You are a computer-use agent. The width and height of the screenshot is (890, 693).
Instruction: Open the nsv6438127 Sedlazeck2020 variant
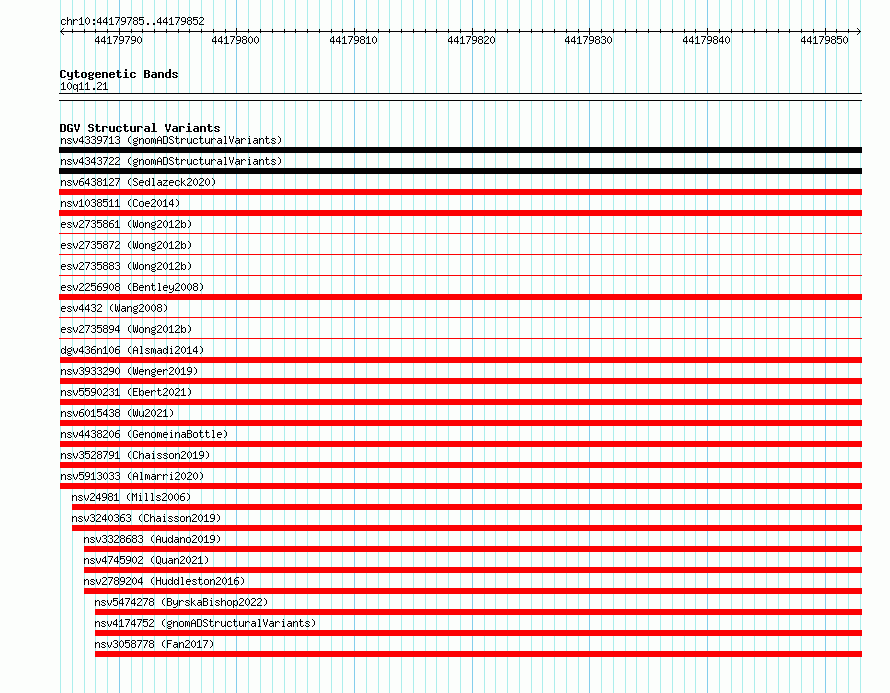[138, 182]
